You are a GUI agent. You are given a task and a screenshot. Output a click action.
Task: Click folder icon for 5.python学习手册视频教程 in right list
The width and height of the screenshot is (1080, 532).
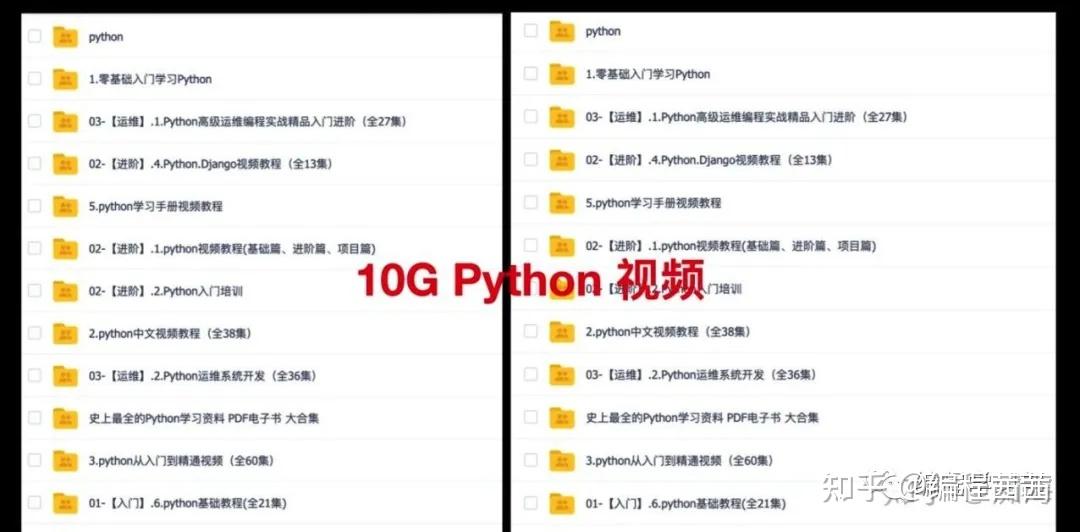point(562,203)
